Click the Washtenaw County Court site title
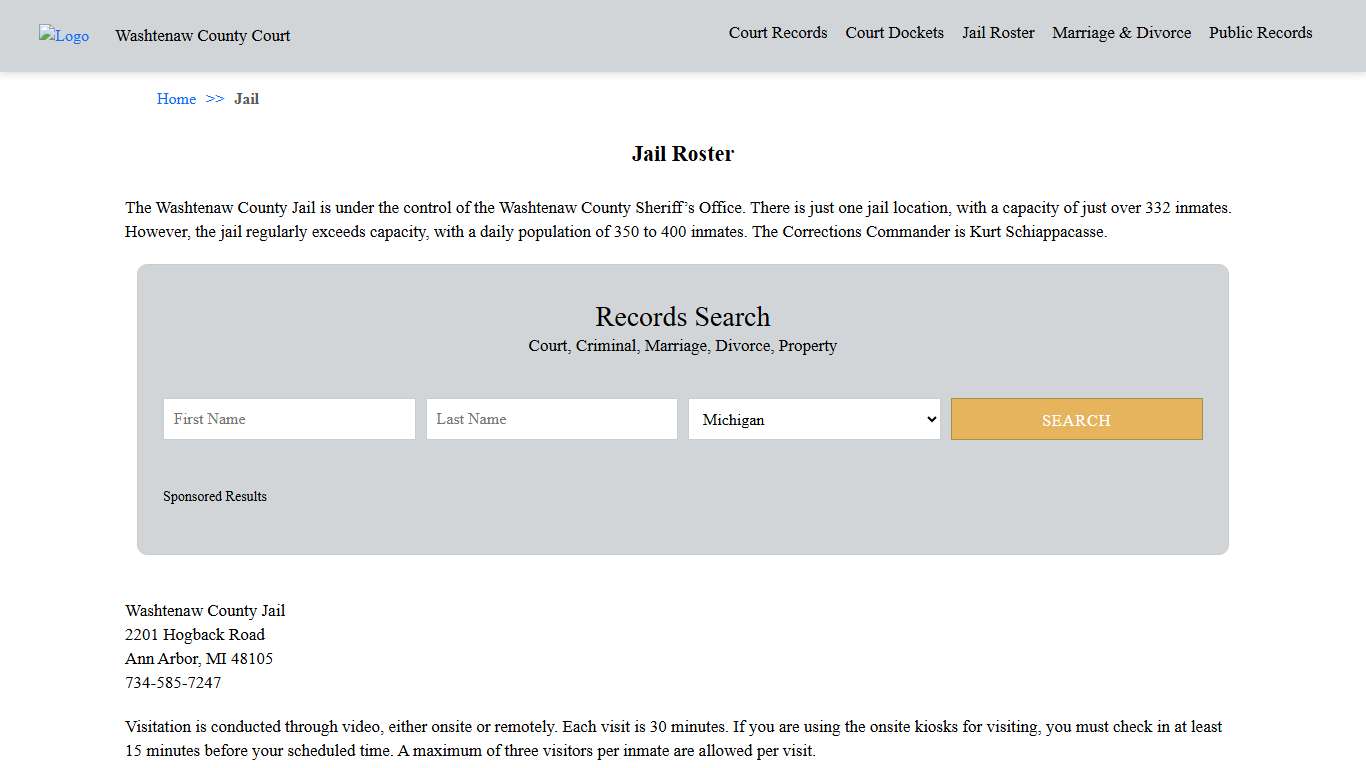Viewport: 1366px width, 768px height. click(x=202, y=36)
